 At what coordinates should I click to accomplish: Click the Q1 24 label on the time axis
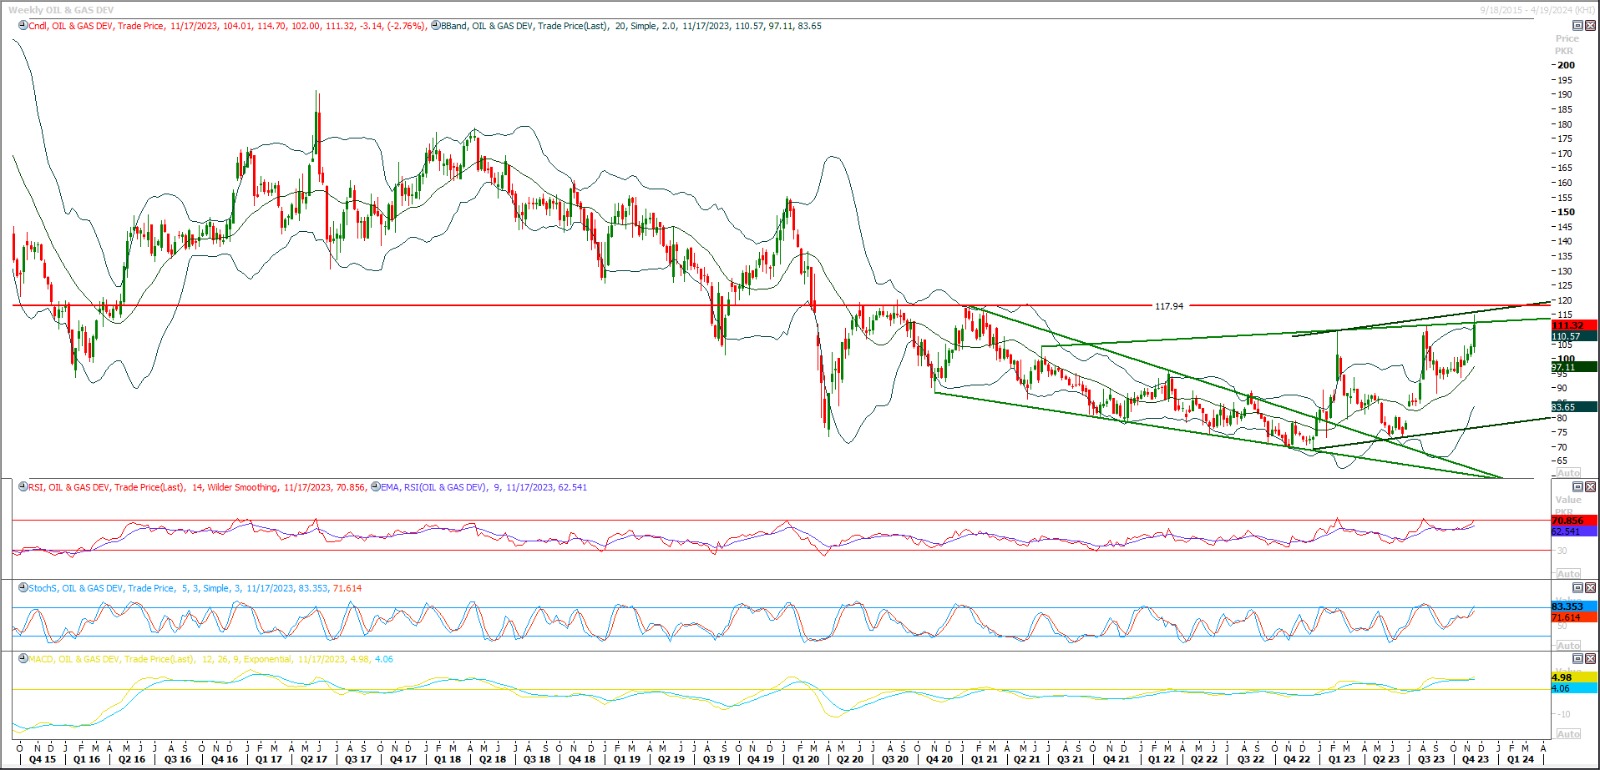(x=1520, y=760)
